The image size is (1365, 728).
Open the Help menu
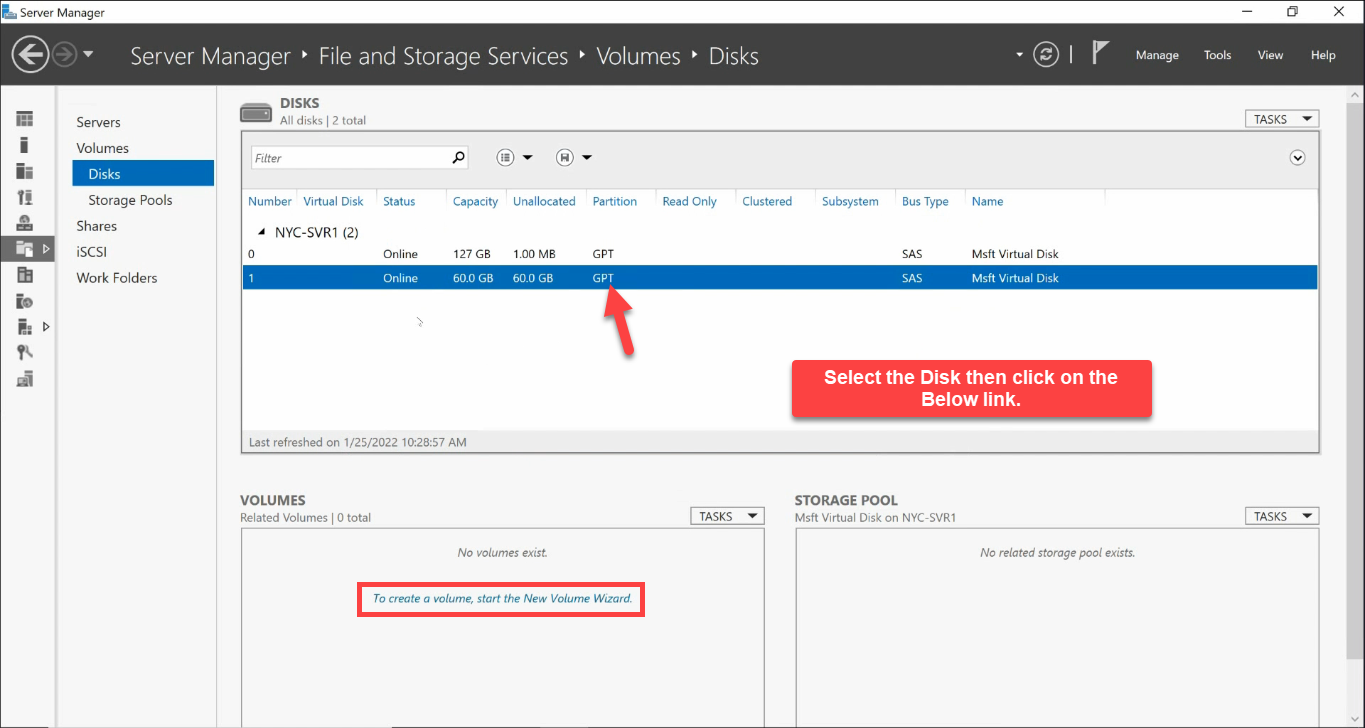[x=1323, y=55]
